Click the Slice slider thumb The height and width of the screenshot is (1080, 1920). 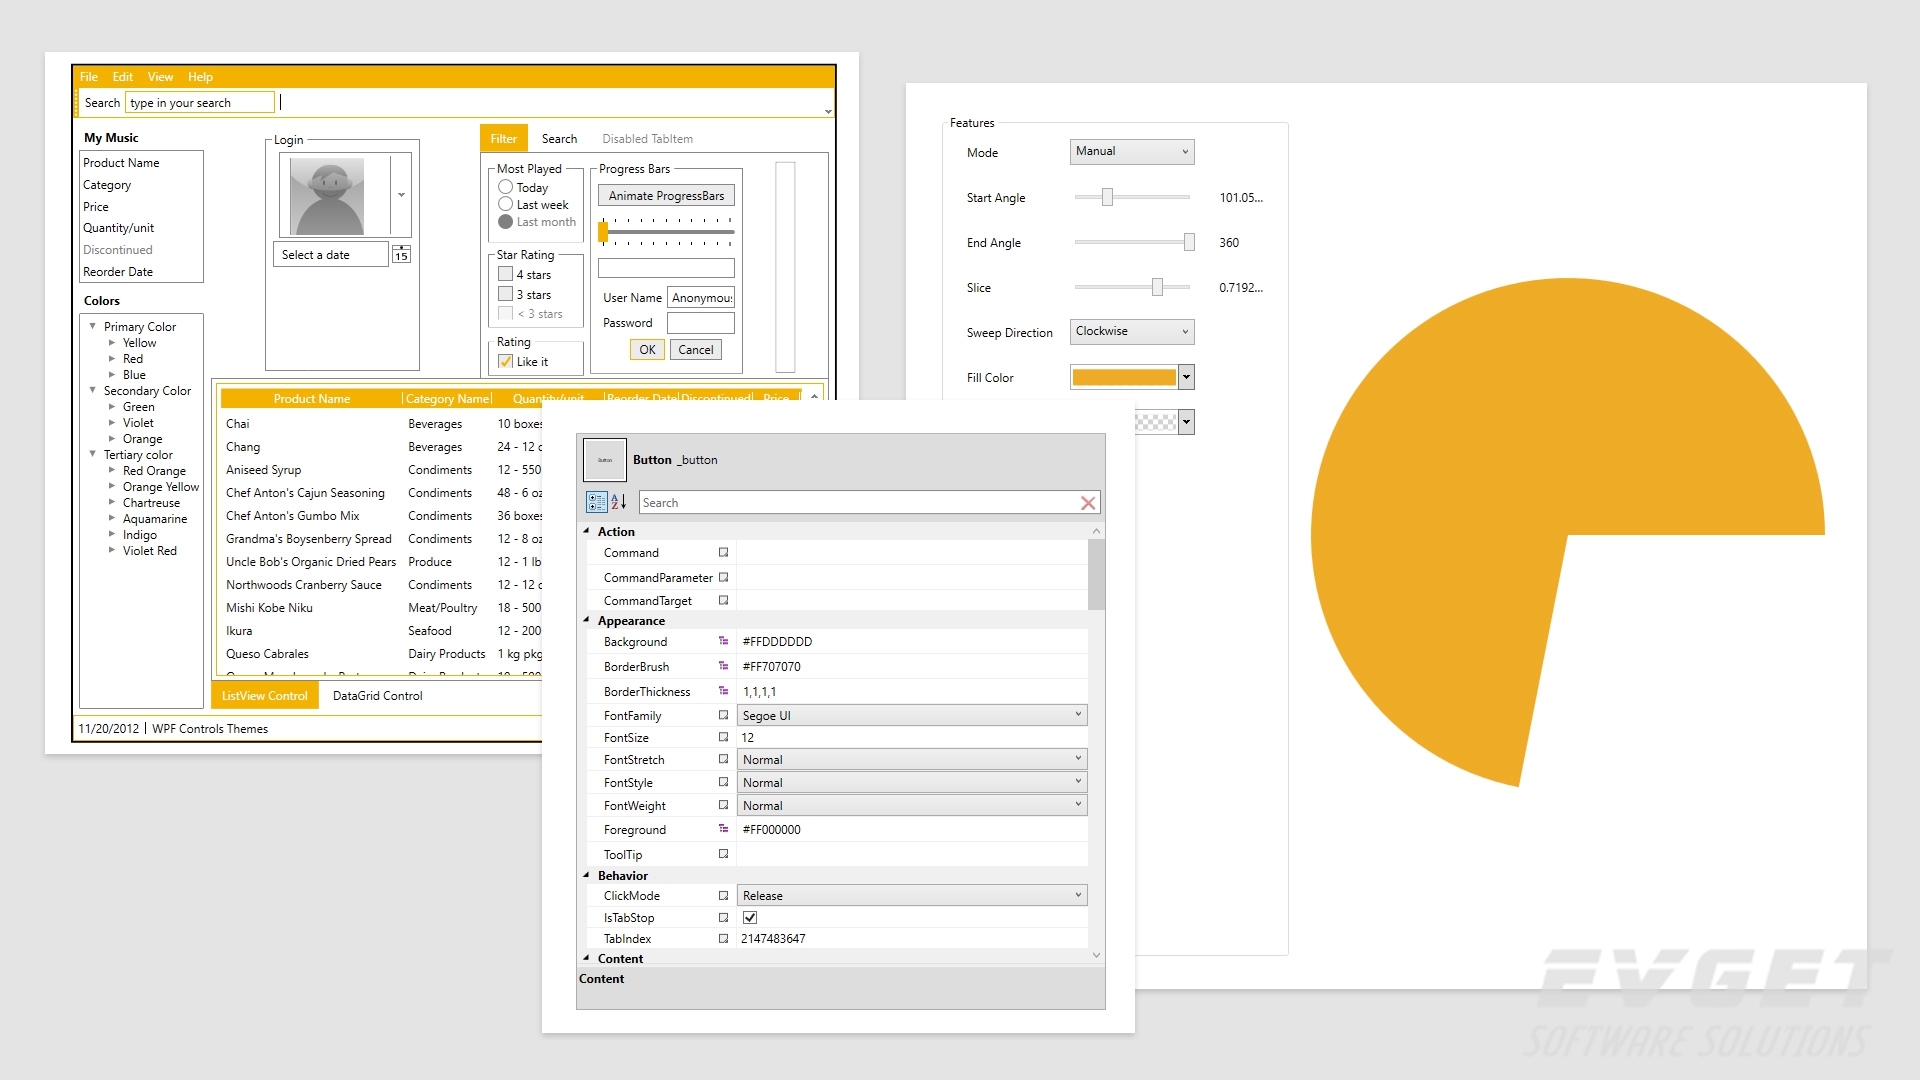pos(1157,287)
